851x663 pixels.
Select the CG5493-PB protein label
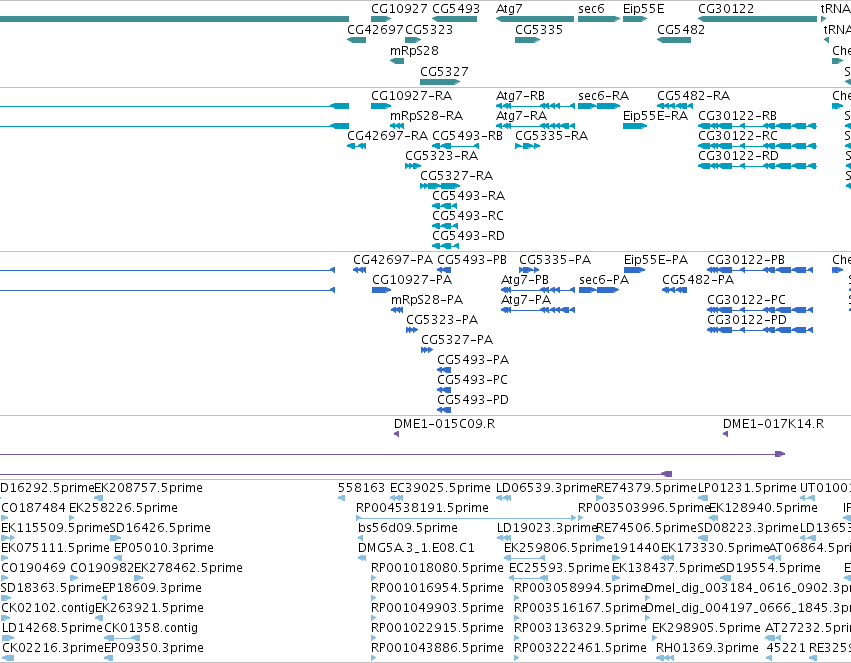click(472, 260)
